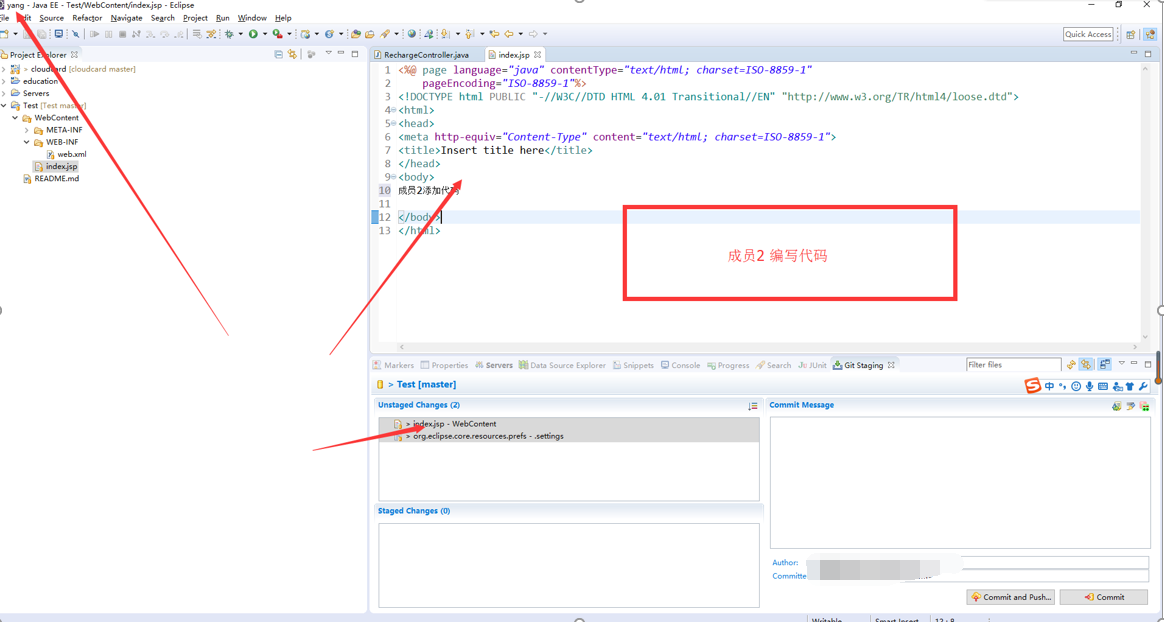Viewport: 1164px width, 622px height.
Task: Click the Last Edit Location arrow icon
Action: 494,34
